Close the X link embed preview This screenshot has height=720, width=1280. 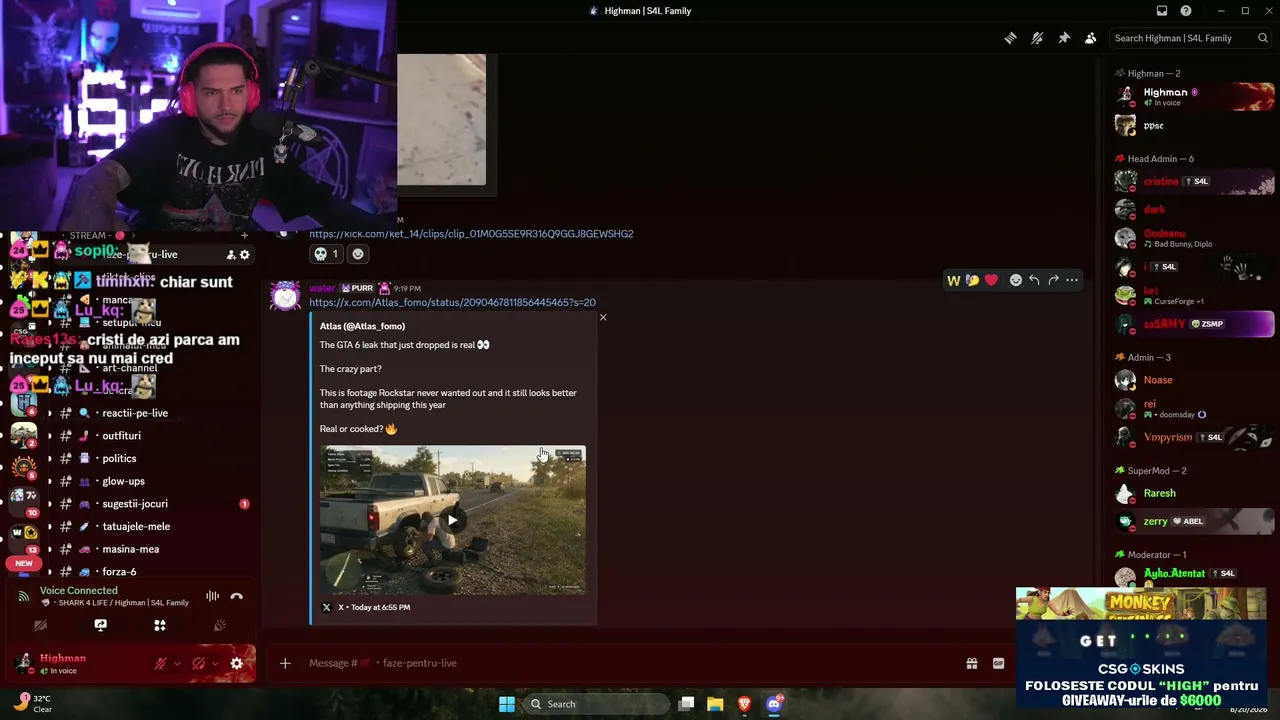[x=603, y=317]
